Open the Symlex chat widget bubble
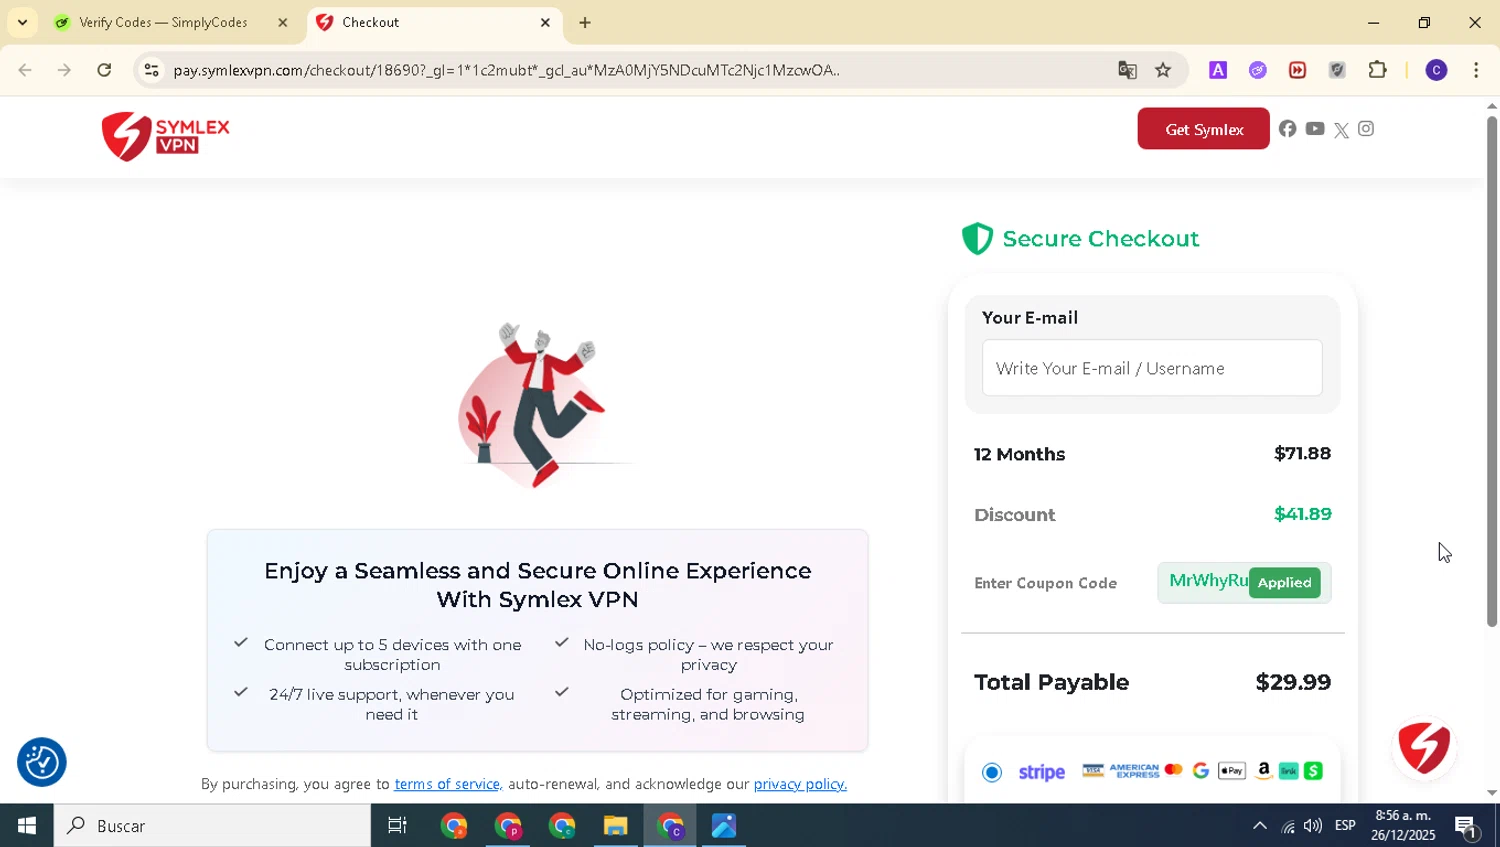Screen dimensions: 1500x847 (1424, 747)
